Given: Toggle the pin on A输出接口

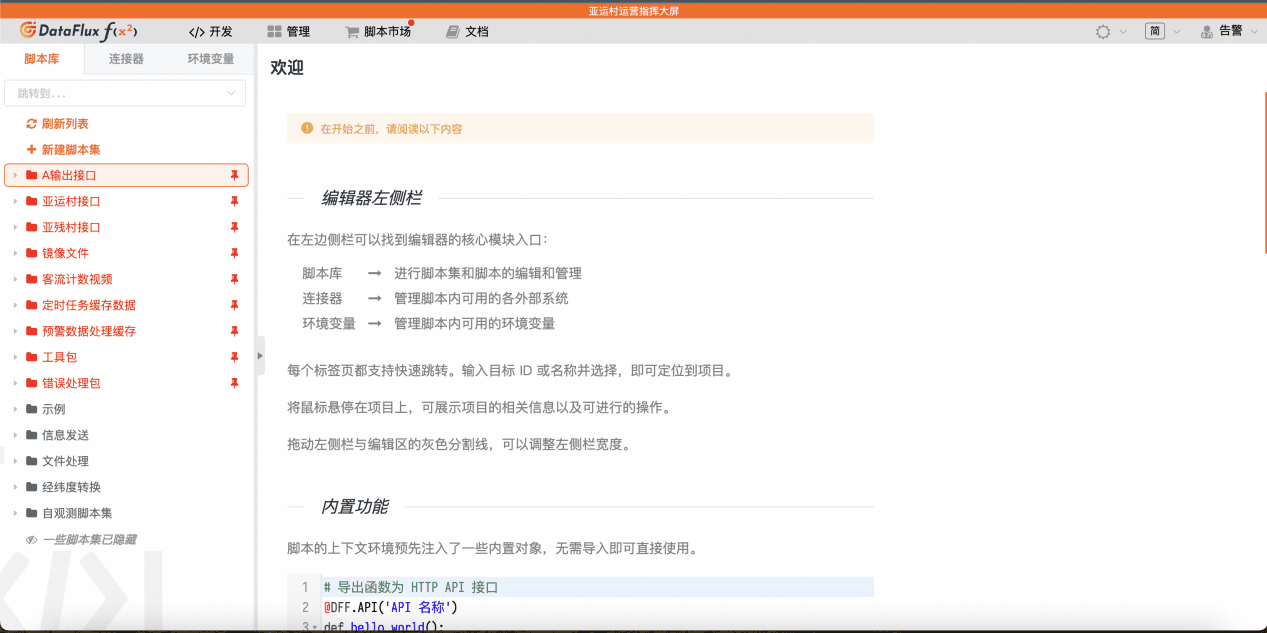Looking at the screenshot, I should (235, 175).
